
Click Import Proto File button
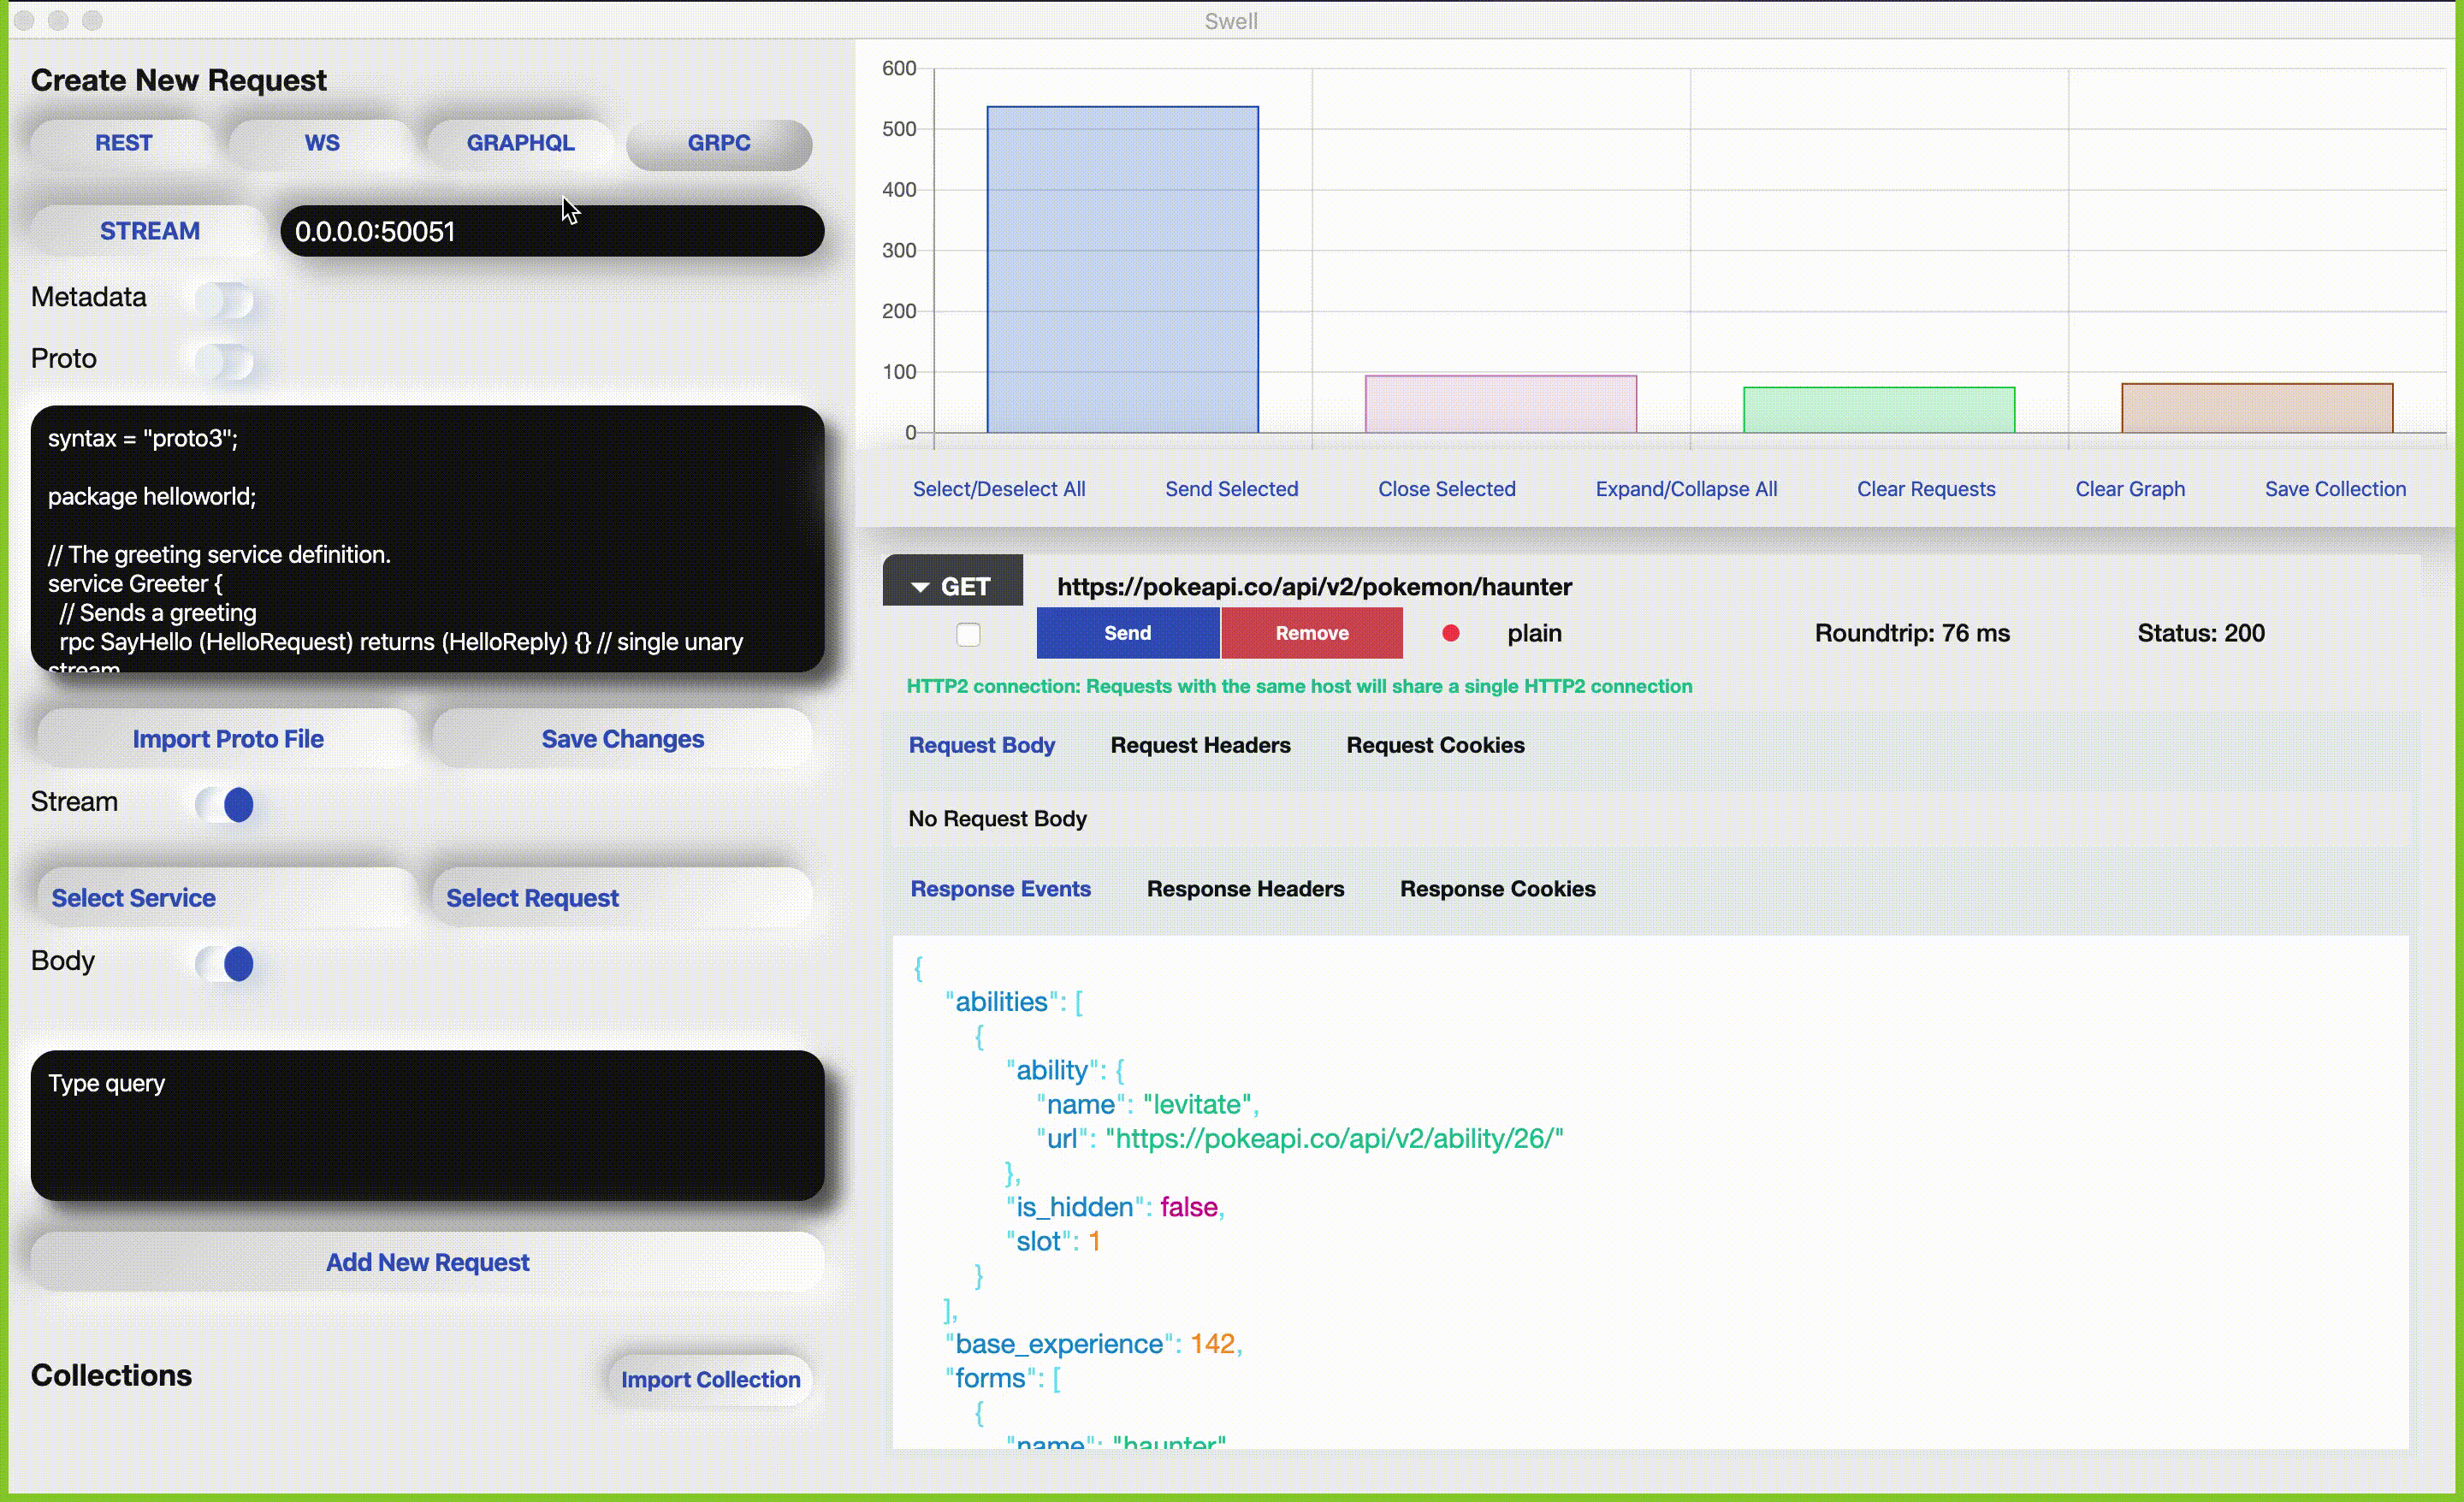click(227, 739)
